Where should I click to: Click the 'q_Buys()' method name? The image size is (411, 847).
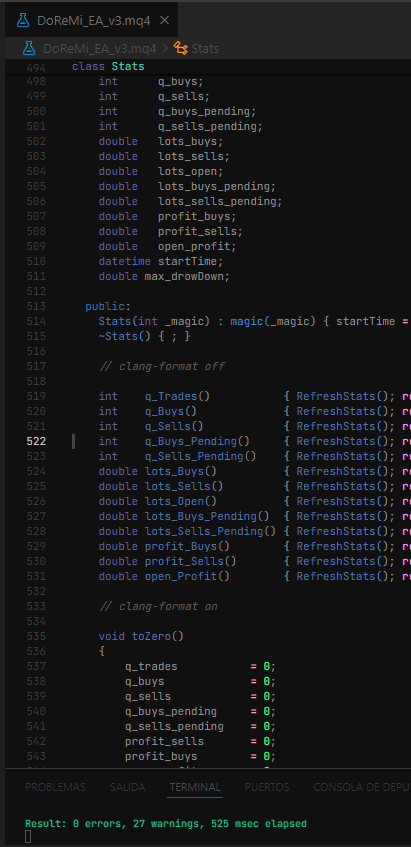click(171, 412)
